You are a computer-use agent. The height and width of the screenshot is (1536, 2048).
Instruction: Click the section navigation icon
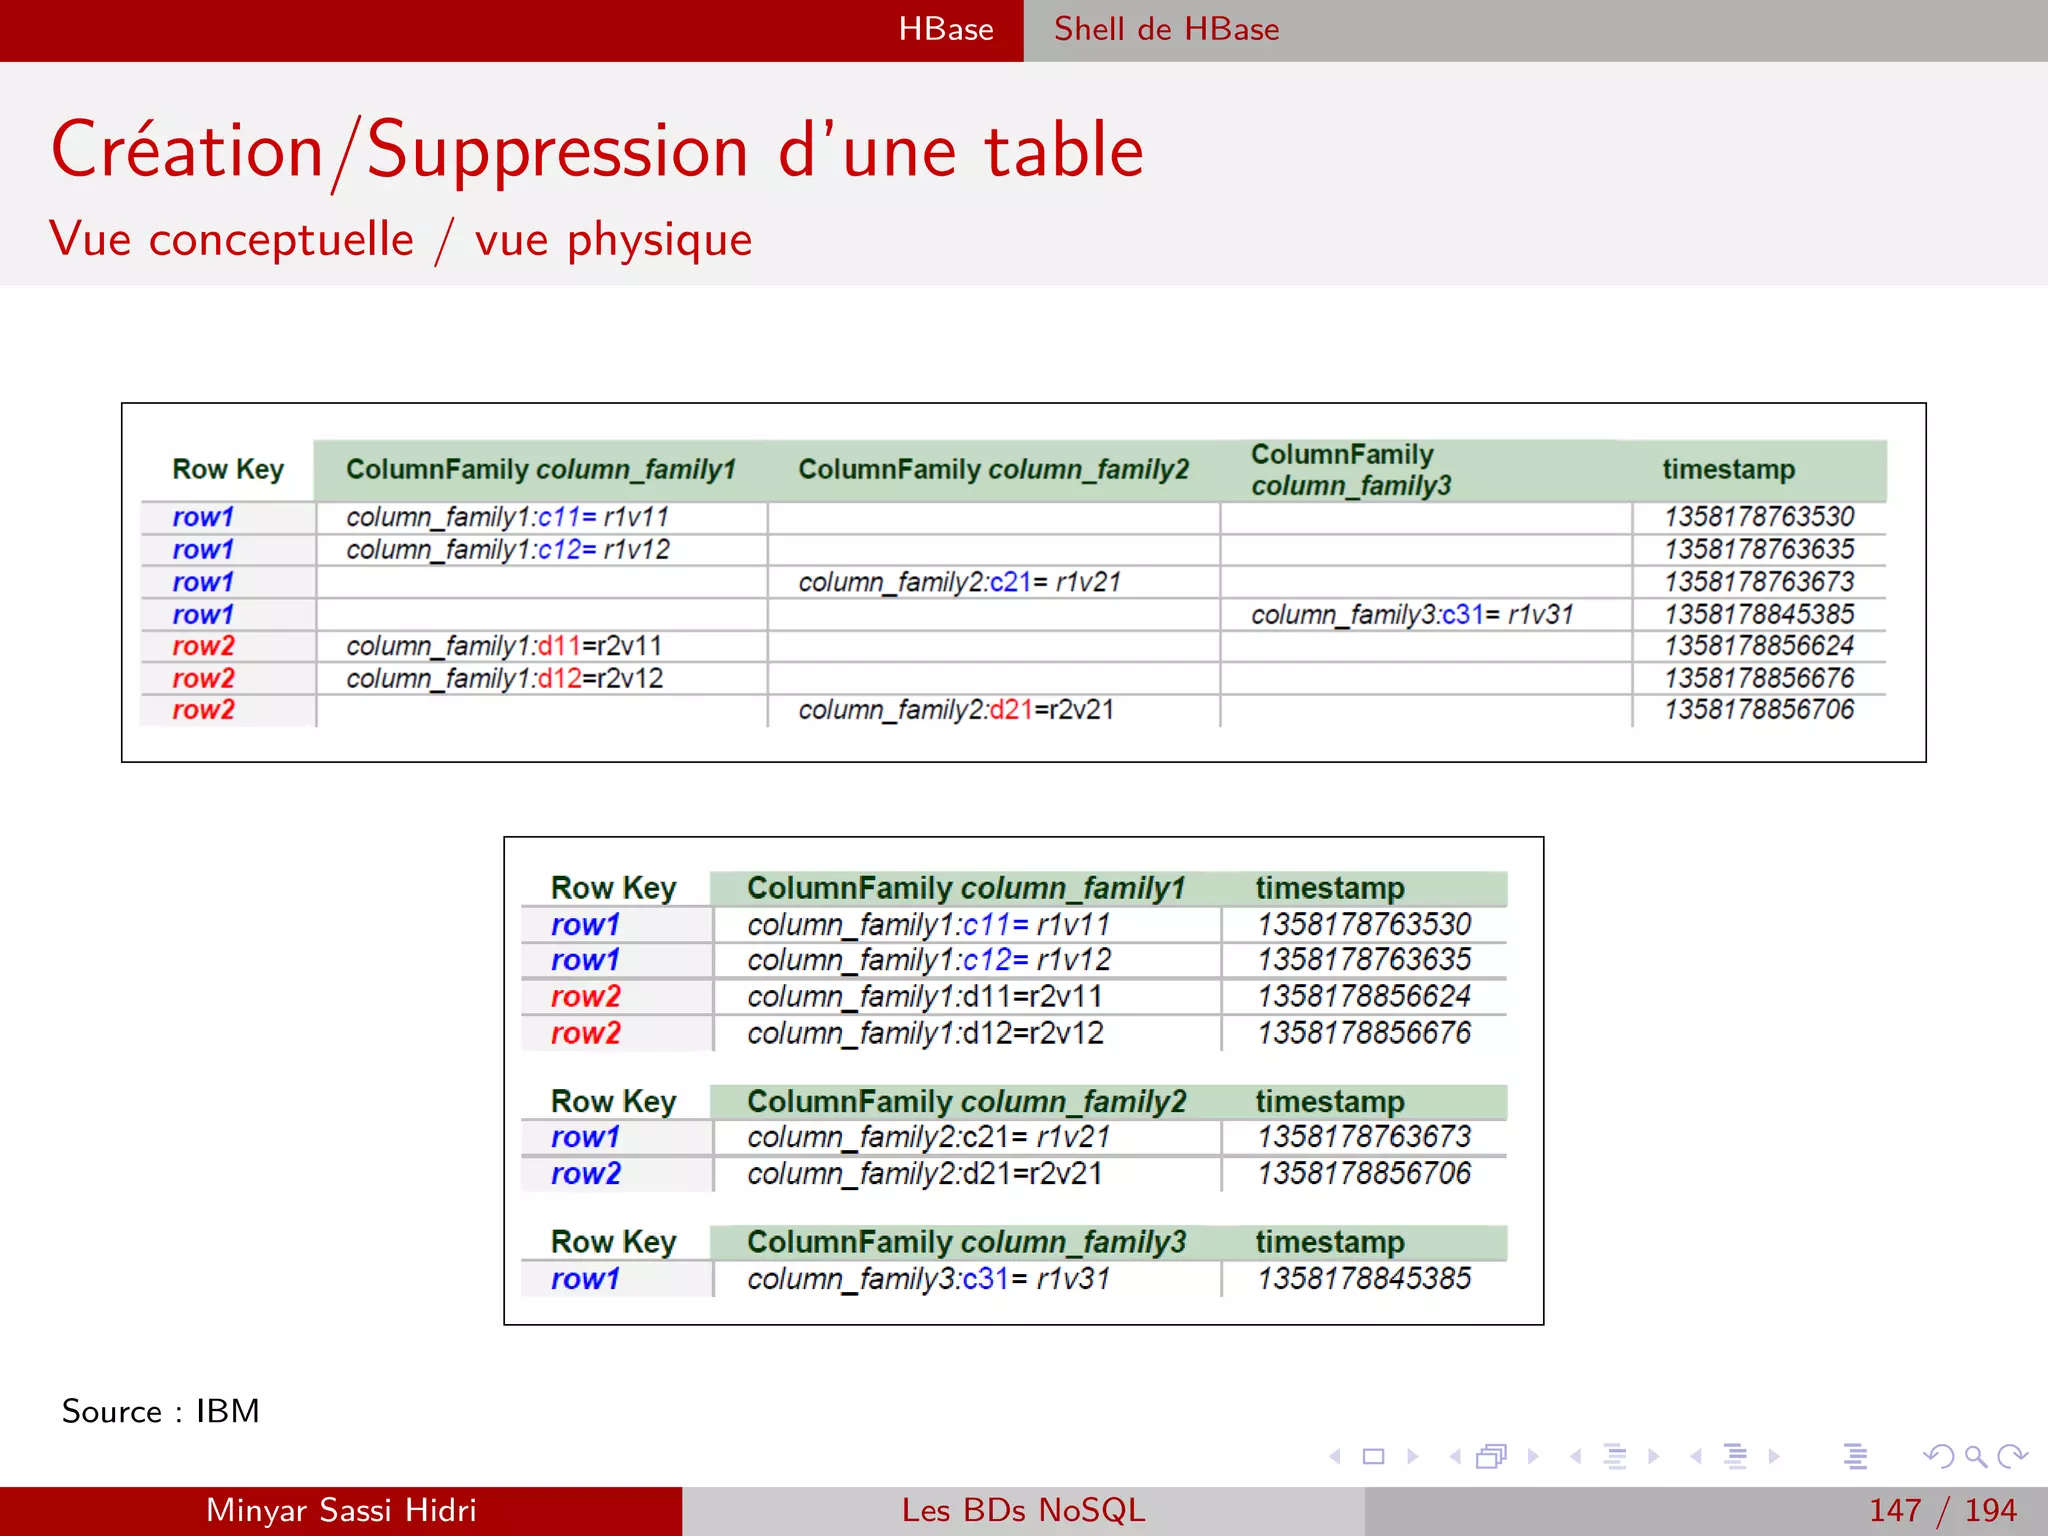pos(1736,1456)
